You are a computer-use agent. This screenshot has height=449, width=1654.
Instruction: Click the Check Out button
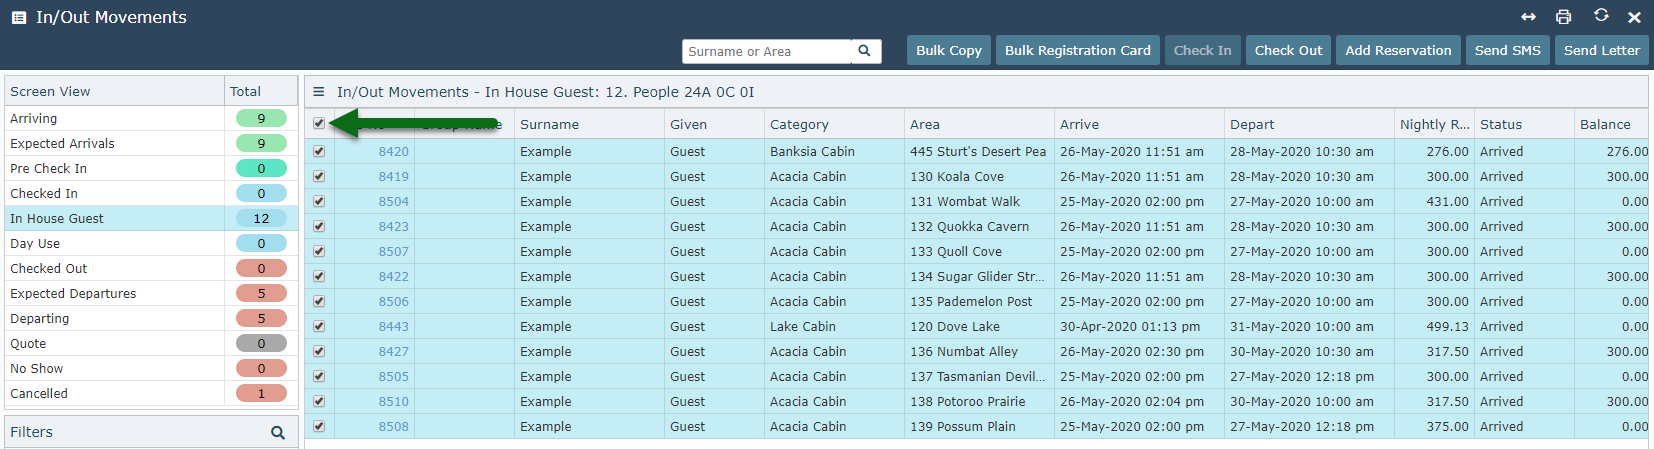(1288, 51)
